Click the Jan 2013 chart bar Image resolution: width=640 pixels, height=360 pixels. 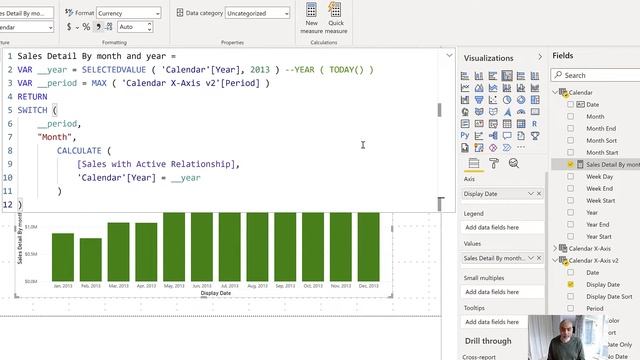[63, 257]
